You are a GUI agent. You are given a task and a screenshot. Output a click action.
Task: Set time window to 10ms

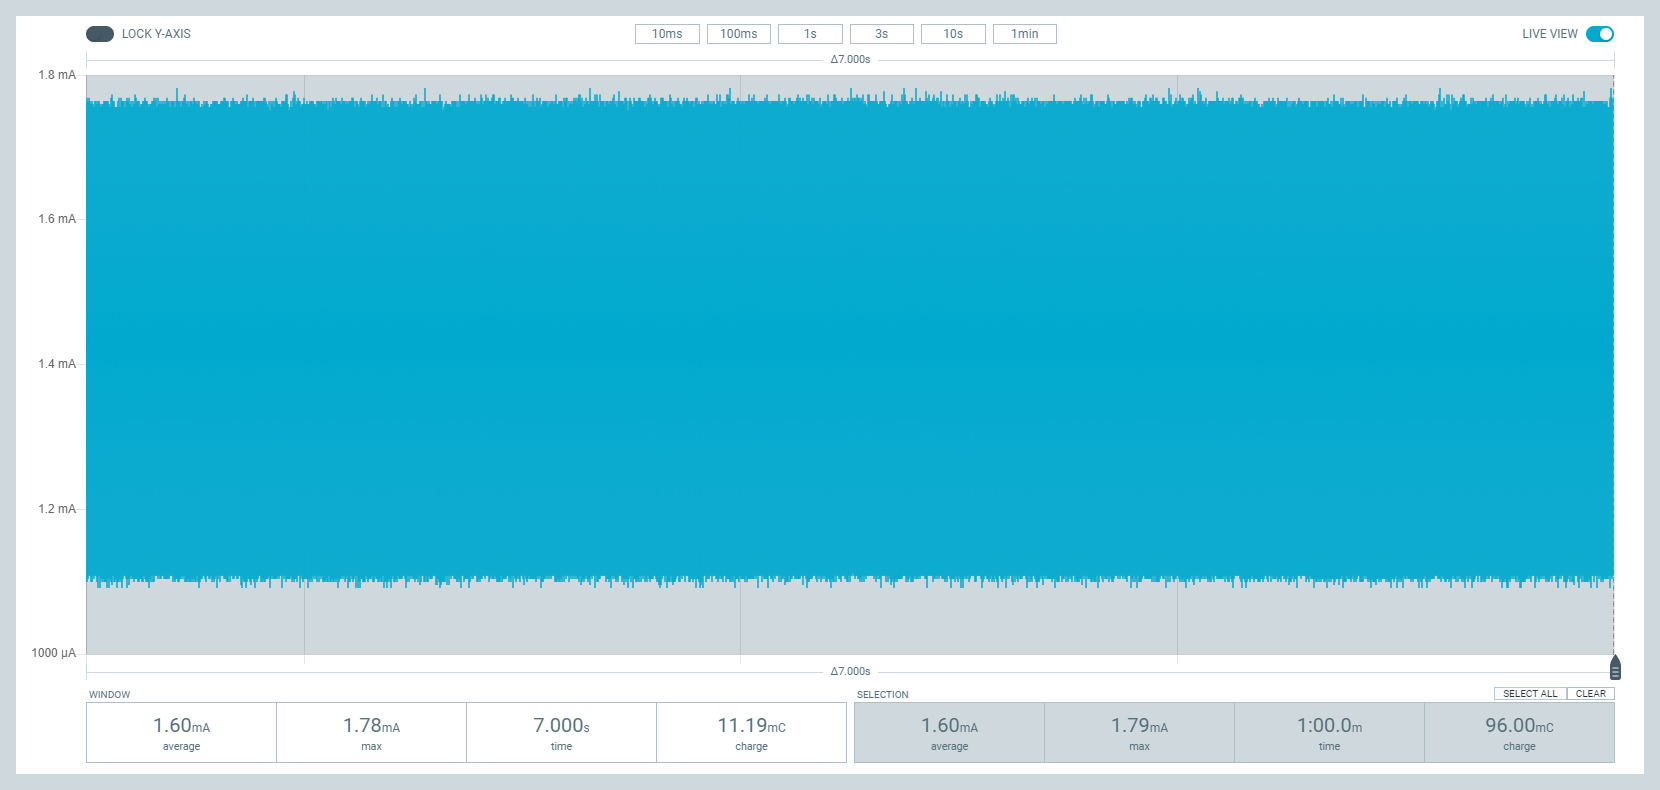667,34
